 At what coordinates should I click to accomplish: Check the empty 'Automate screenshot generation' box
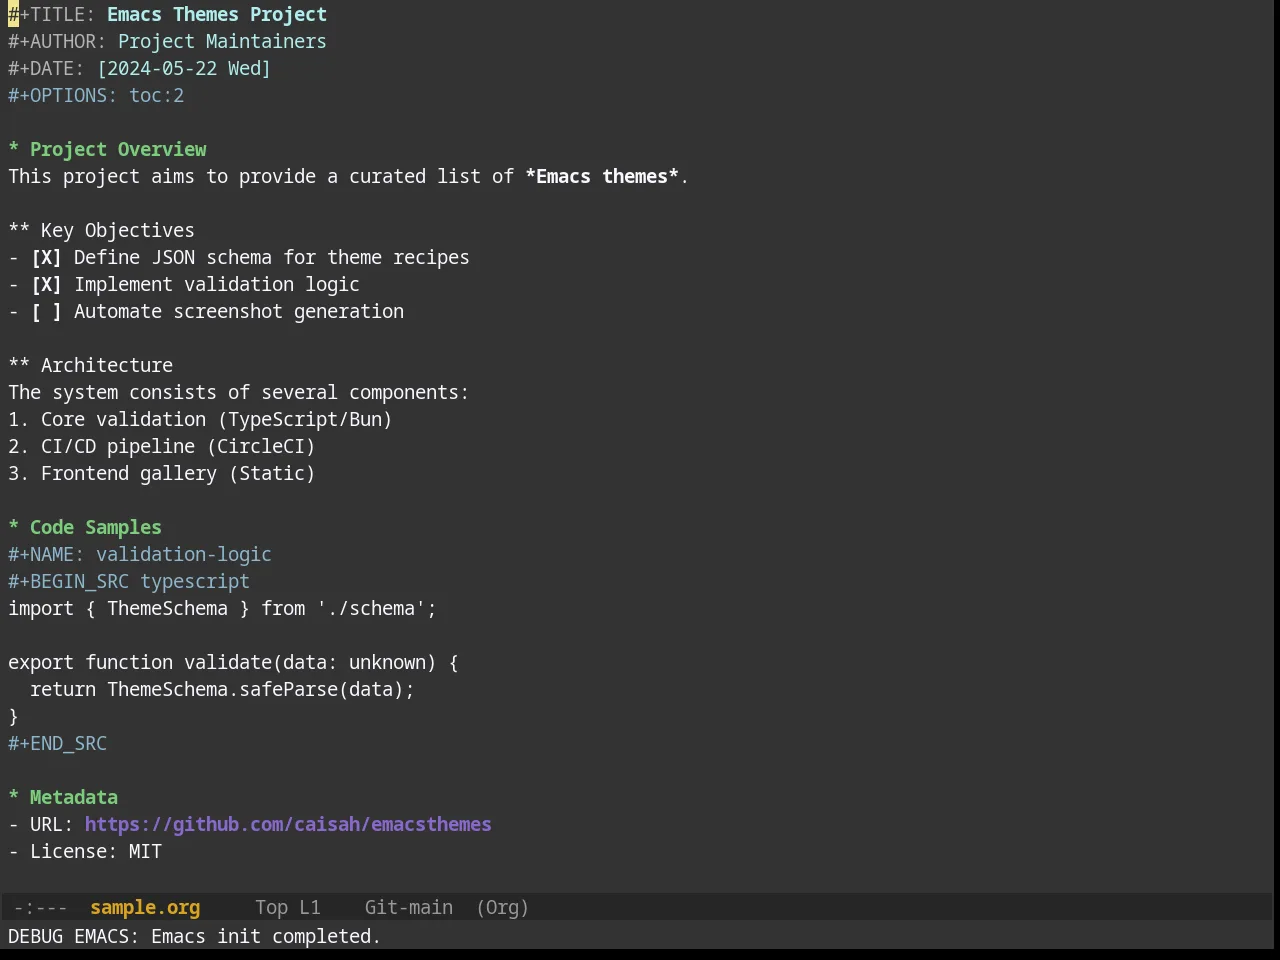click(x=46, y=311)
